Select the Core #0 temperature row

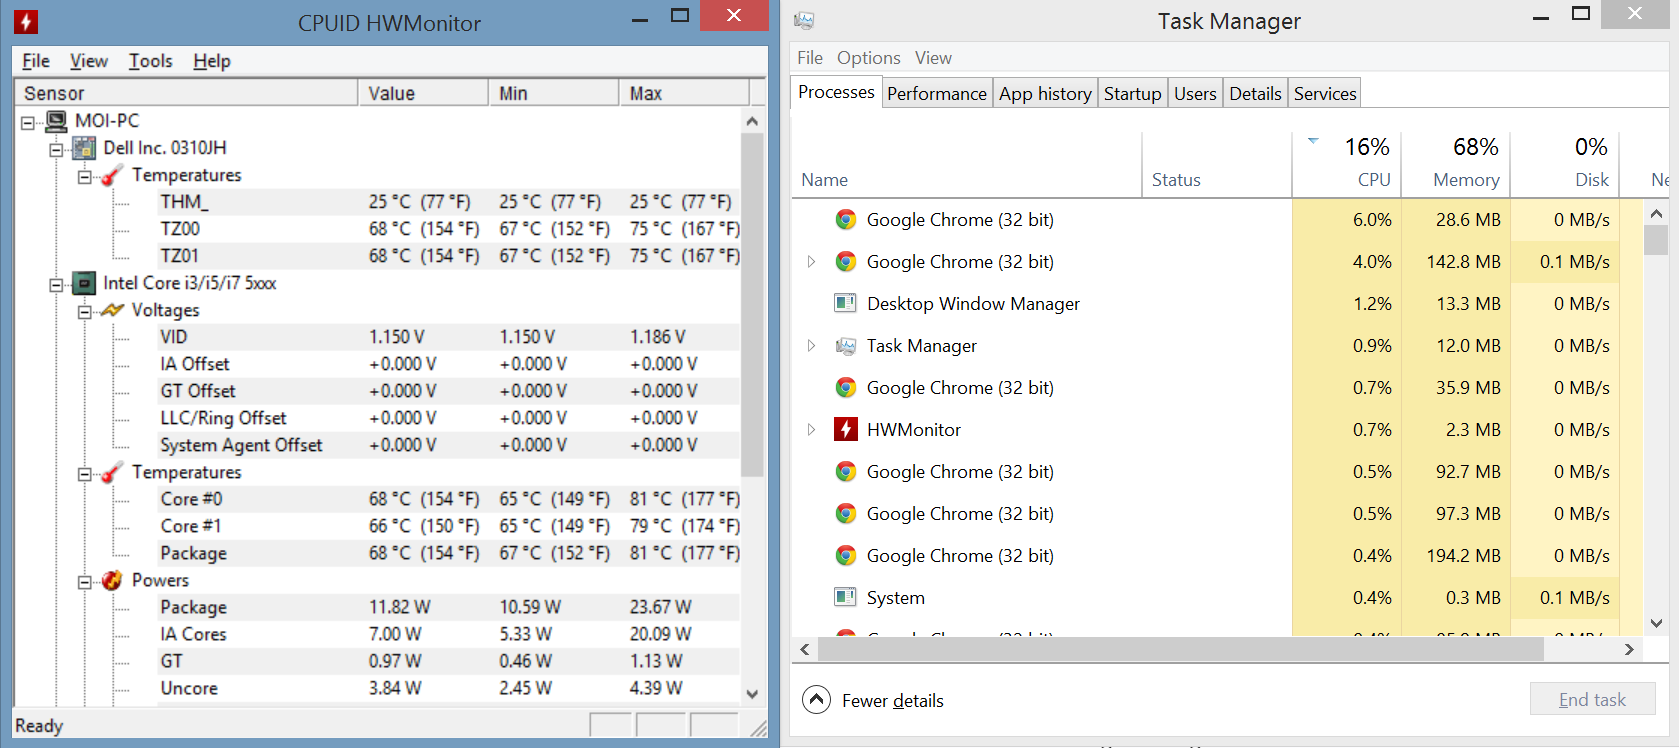[x=448, y=499]
